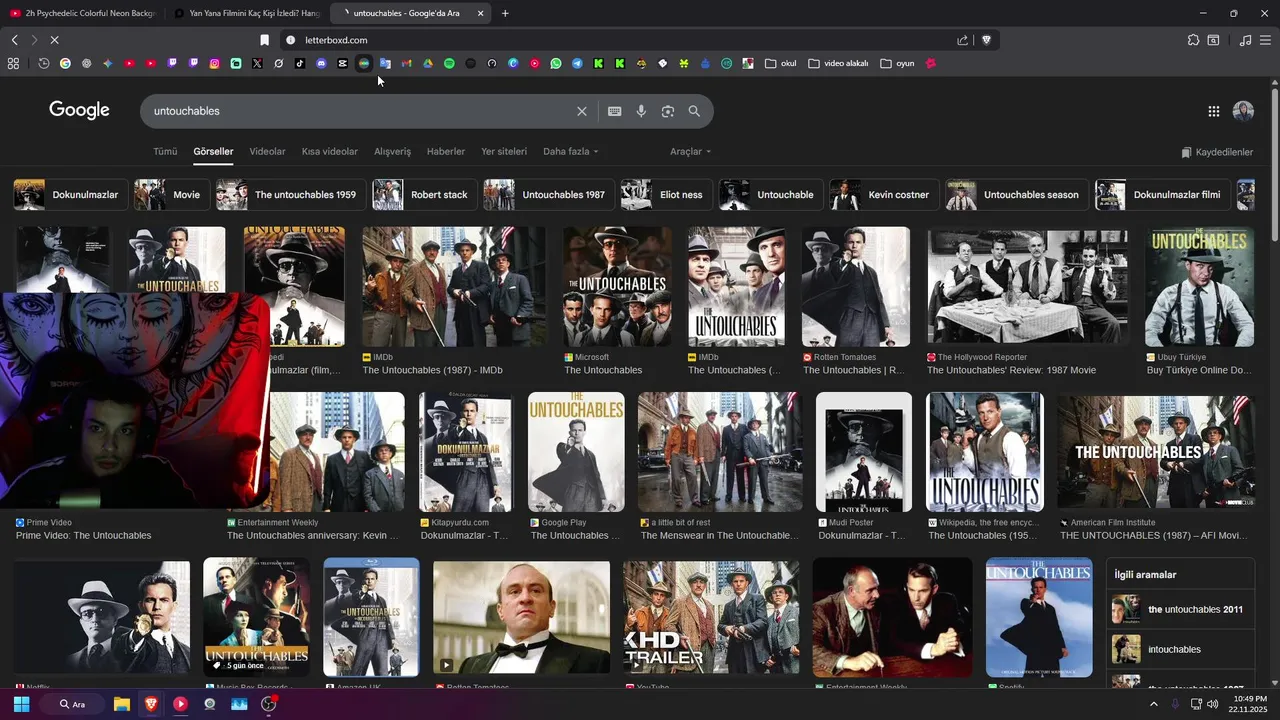
Task: Open the Google bookmark icon
Action: pos(65,63)
